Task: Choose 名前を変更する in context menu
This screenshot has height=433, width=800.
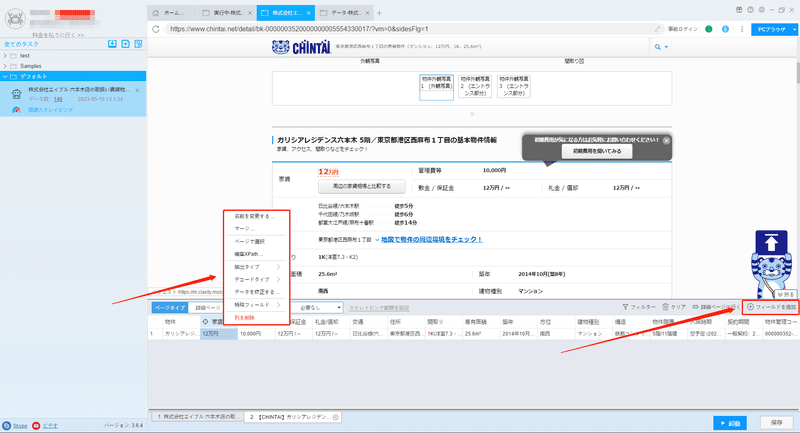Action: 257,216
